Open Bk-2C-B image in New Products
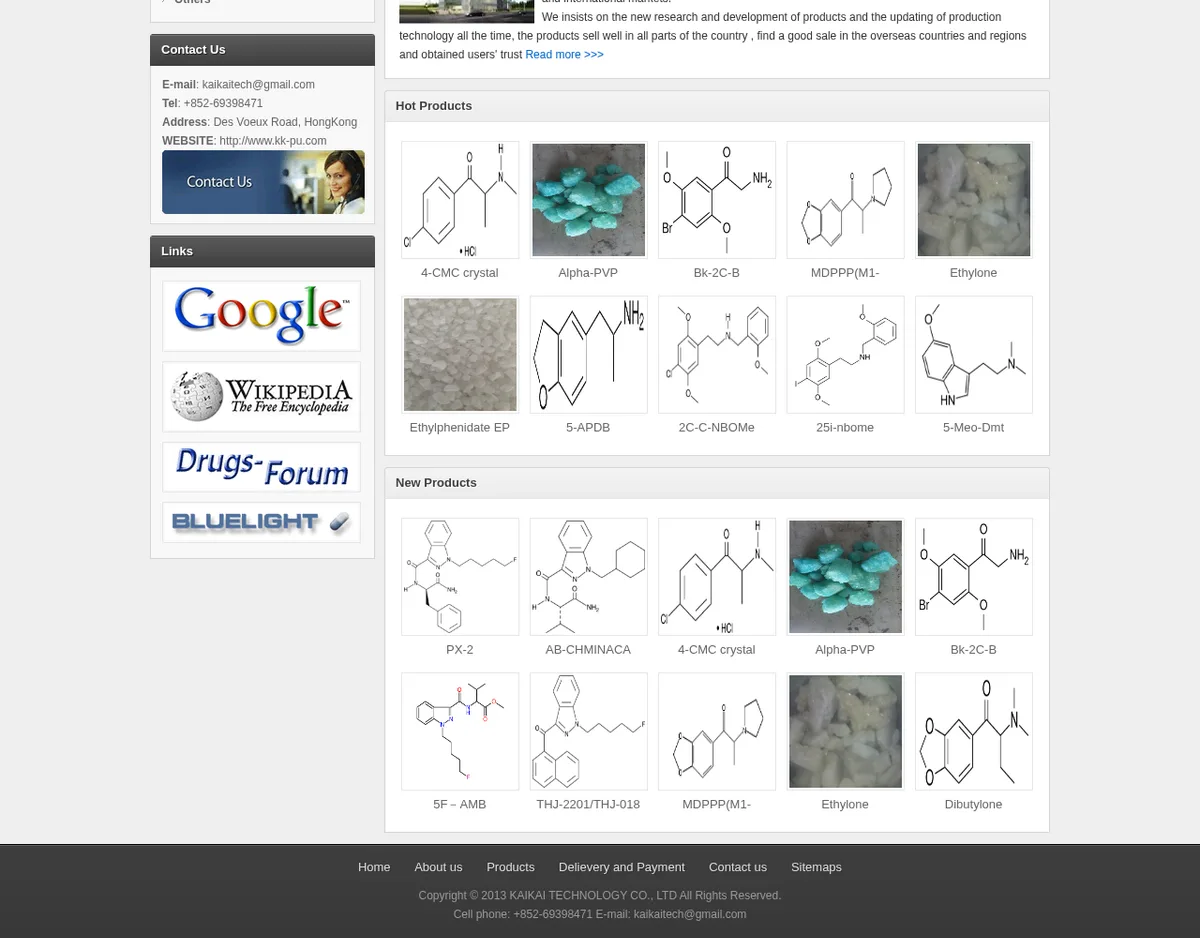This screenshot has height=938, width=1200. [974, 577]
